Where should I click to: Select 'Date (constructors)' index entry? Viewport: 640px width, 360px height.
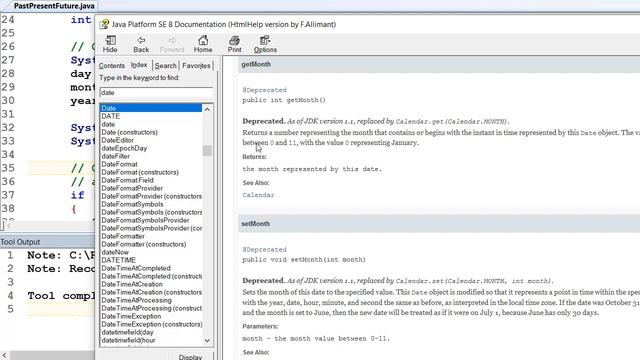pyautogui.click(x=129, y=132)
